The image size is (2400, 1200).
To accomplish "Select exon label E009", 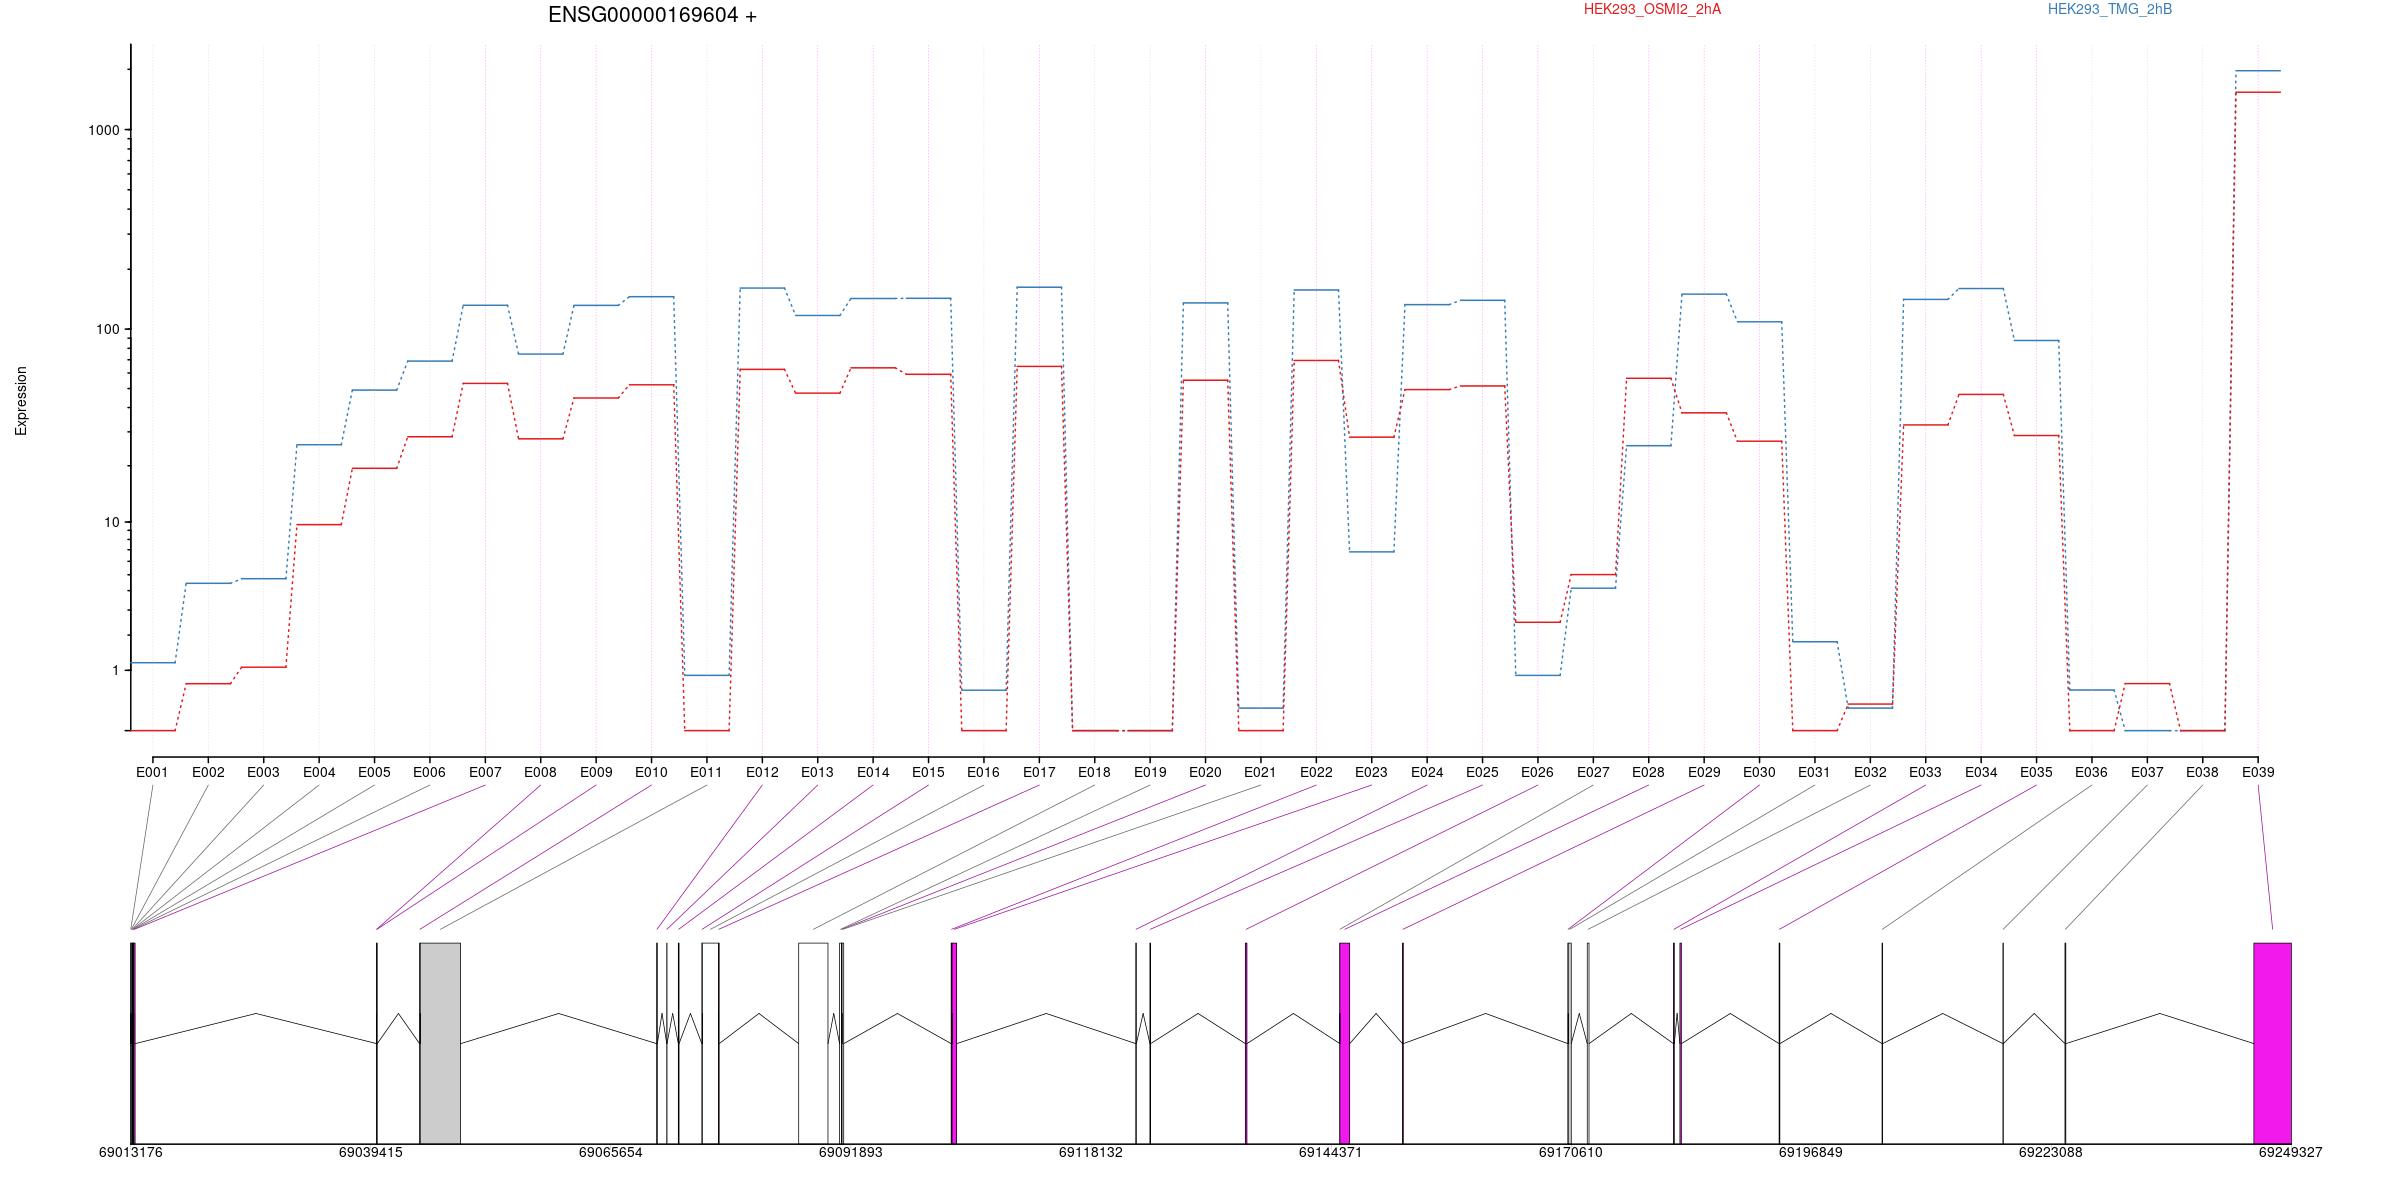I will [x=596, y=772].
